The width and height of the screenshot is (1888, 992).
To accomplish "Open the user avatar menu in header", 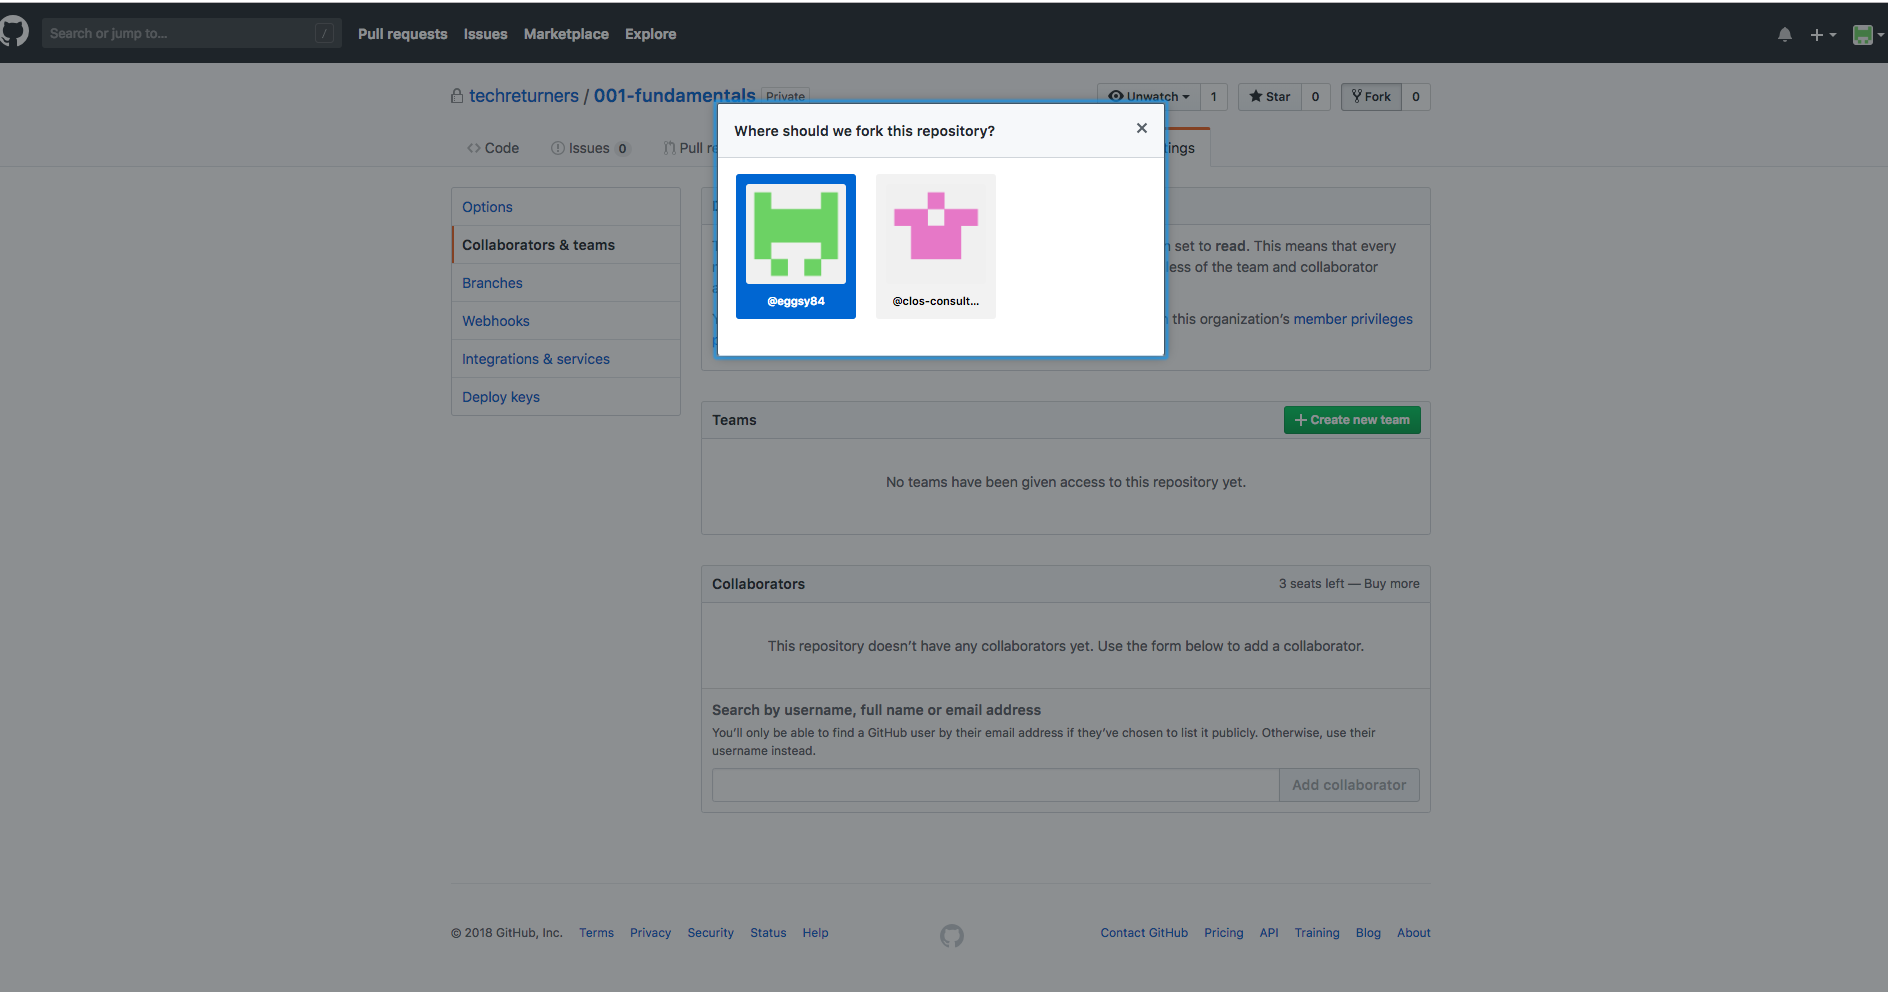I will [1867, 35].
